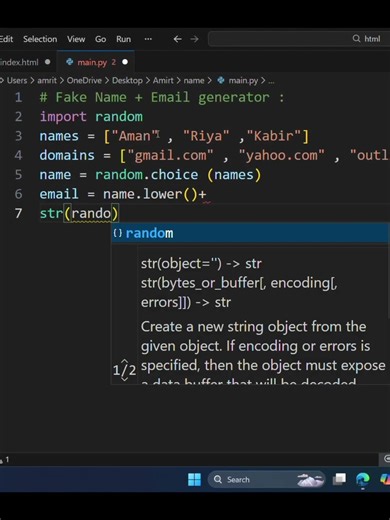Show previous signature with up chevron
This screenshot has height=520, width=390.
(124, 361)
